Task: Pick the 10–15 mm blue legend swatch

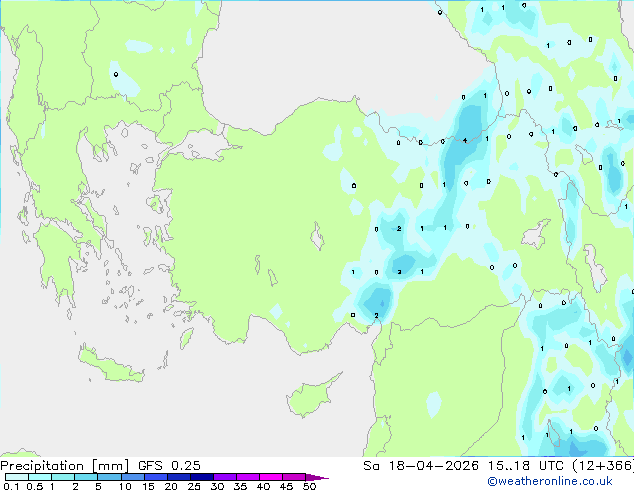Action: pyautogui.click(x=133, y=477)
